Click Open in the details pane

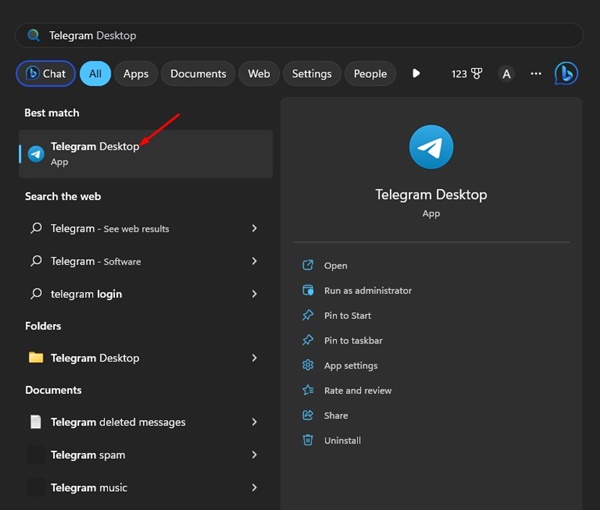pyautogui.click(x=336, y=266)
